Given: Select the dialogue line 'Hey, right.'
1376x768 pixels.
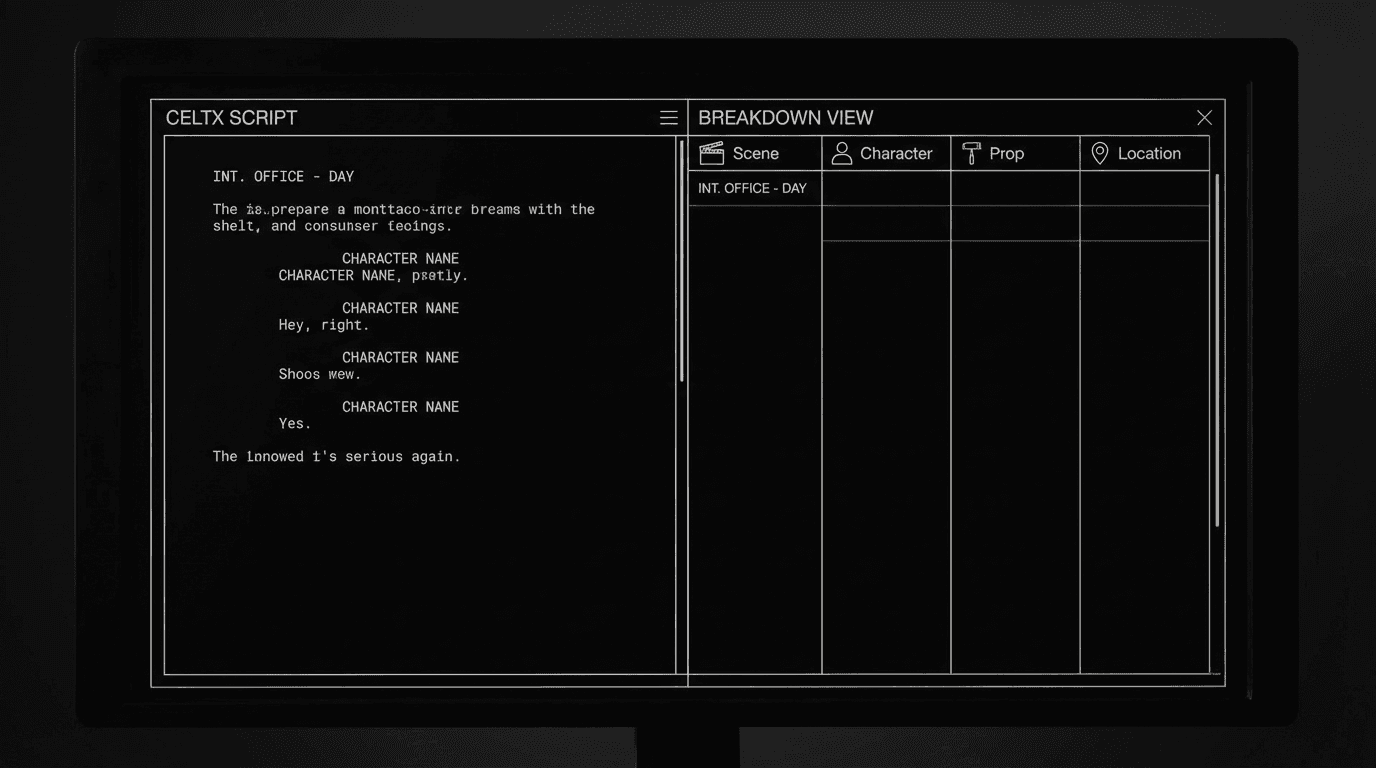Looking at the screenshot, I should click(323, 324).
